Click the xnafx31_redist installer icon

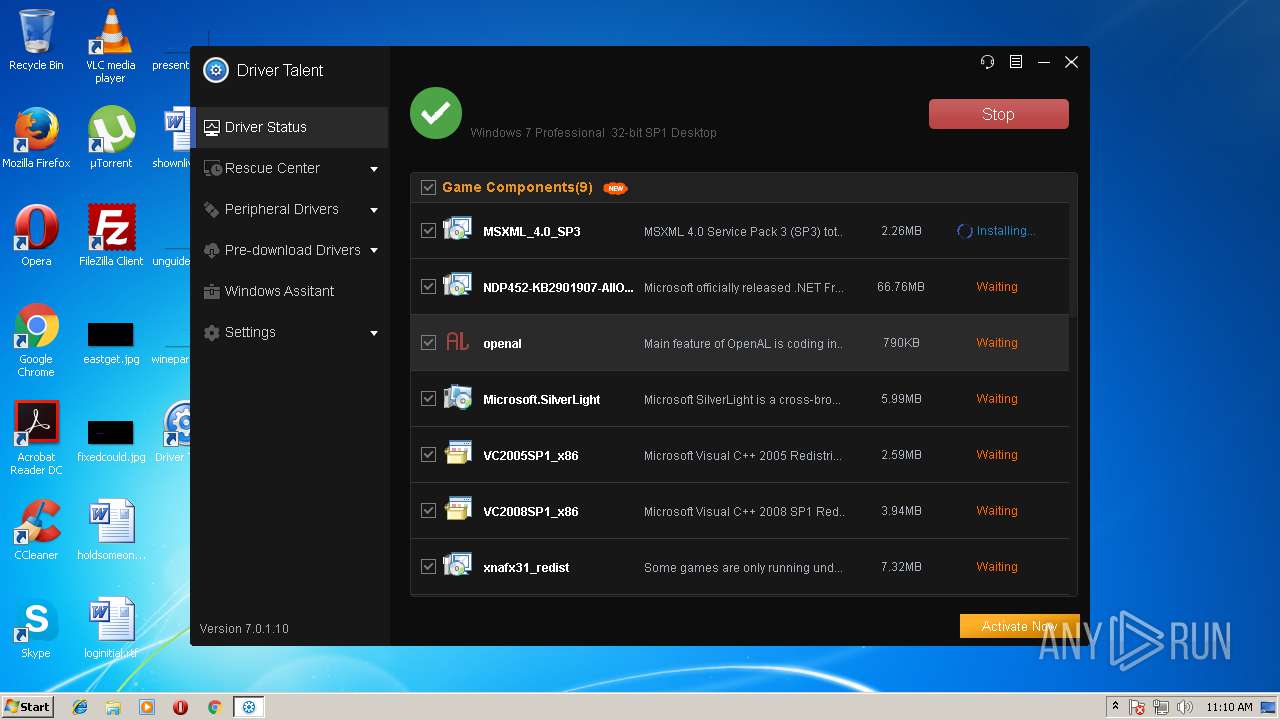[x=458, y=566]
